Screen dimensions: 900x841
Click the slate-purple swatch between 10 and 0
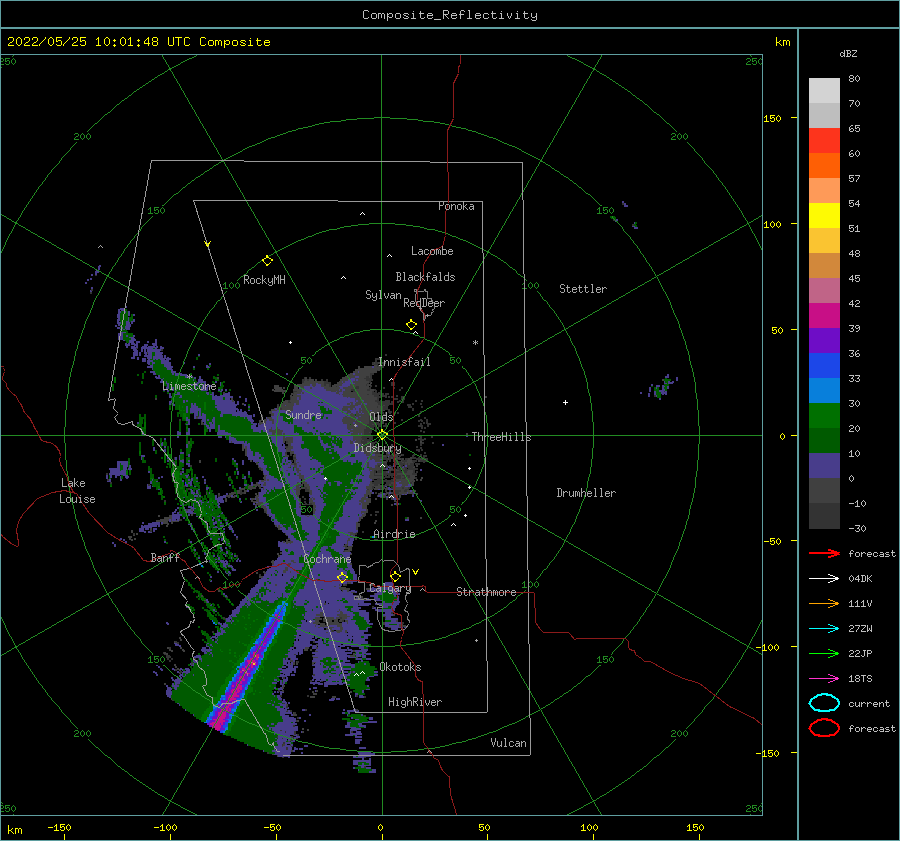click(x=824, y=466)
